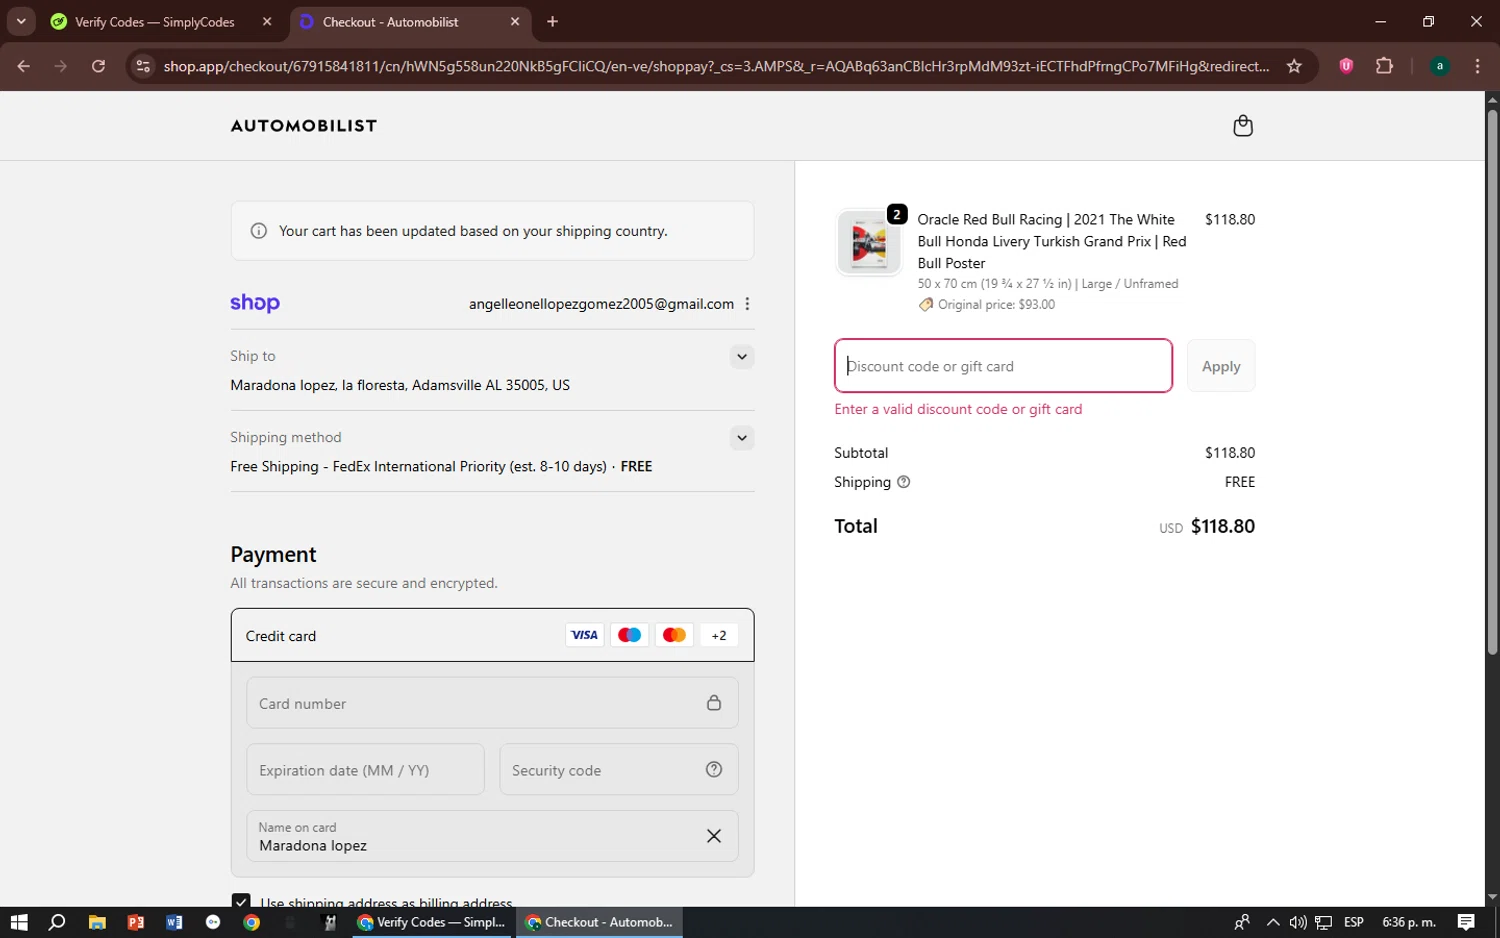Select Checkout - Automobilist taskbar window
This screenshot has height=938, width=1500.
(600, 922)
